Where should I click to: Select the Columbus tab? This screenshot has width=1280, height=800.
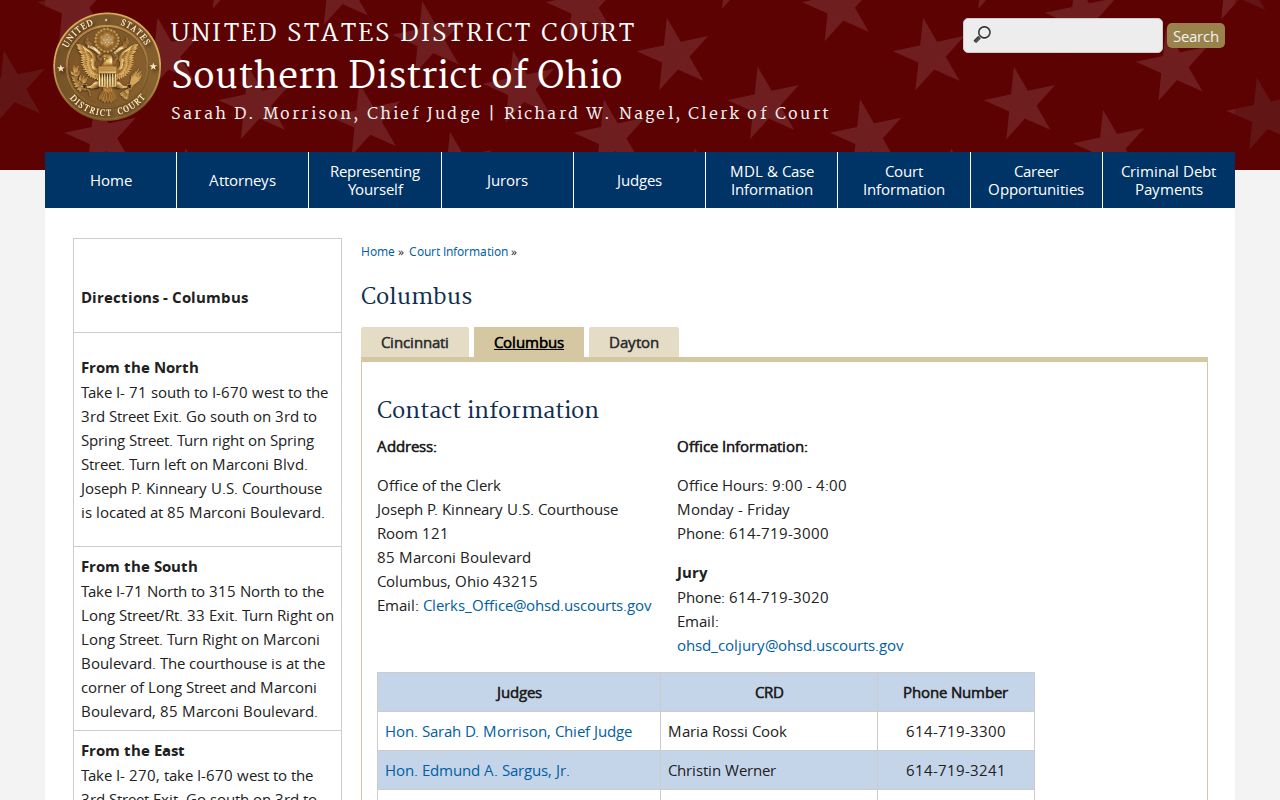point(529,342)
